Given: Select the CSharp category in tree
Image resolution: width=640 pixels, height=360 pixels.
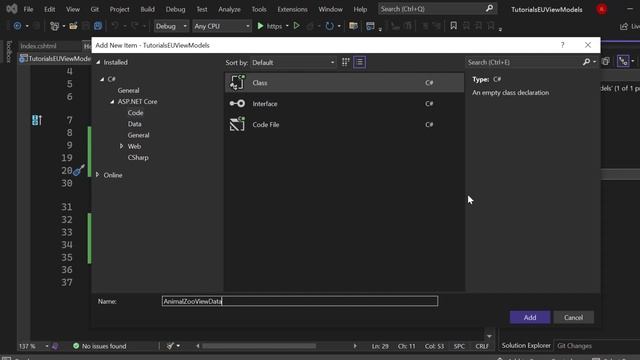Looking at the screenshot, I should [138, 157].
